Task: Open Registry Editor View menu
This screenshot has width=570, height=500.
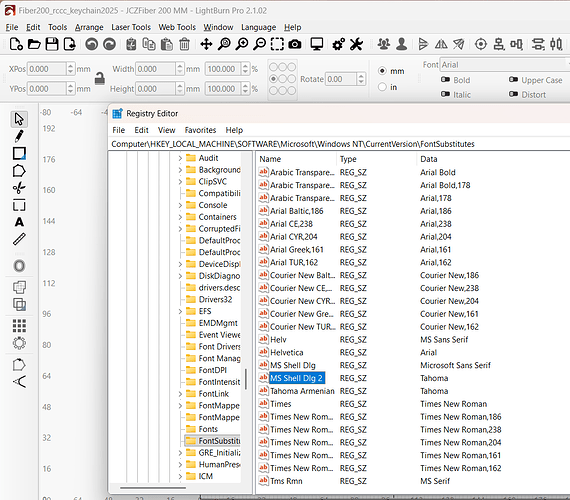Action: 166,130
